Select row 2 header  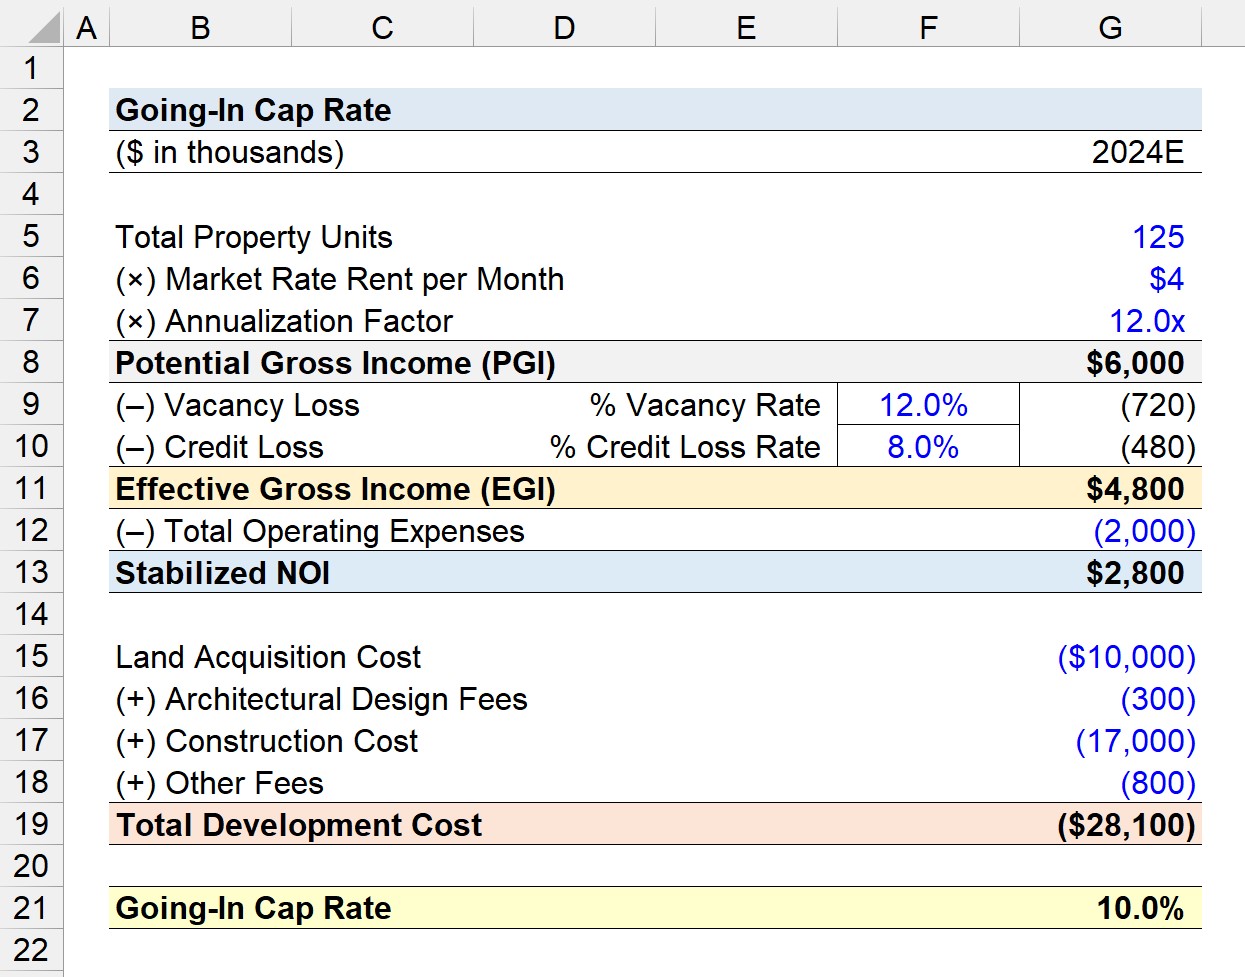click(31, 110)
